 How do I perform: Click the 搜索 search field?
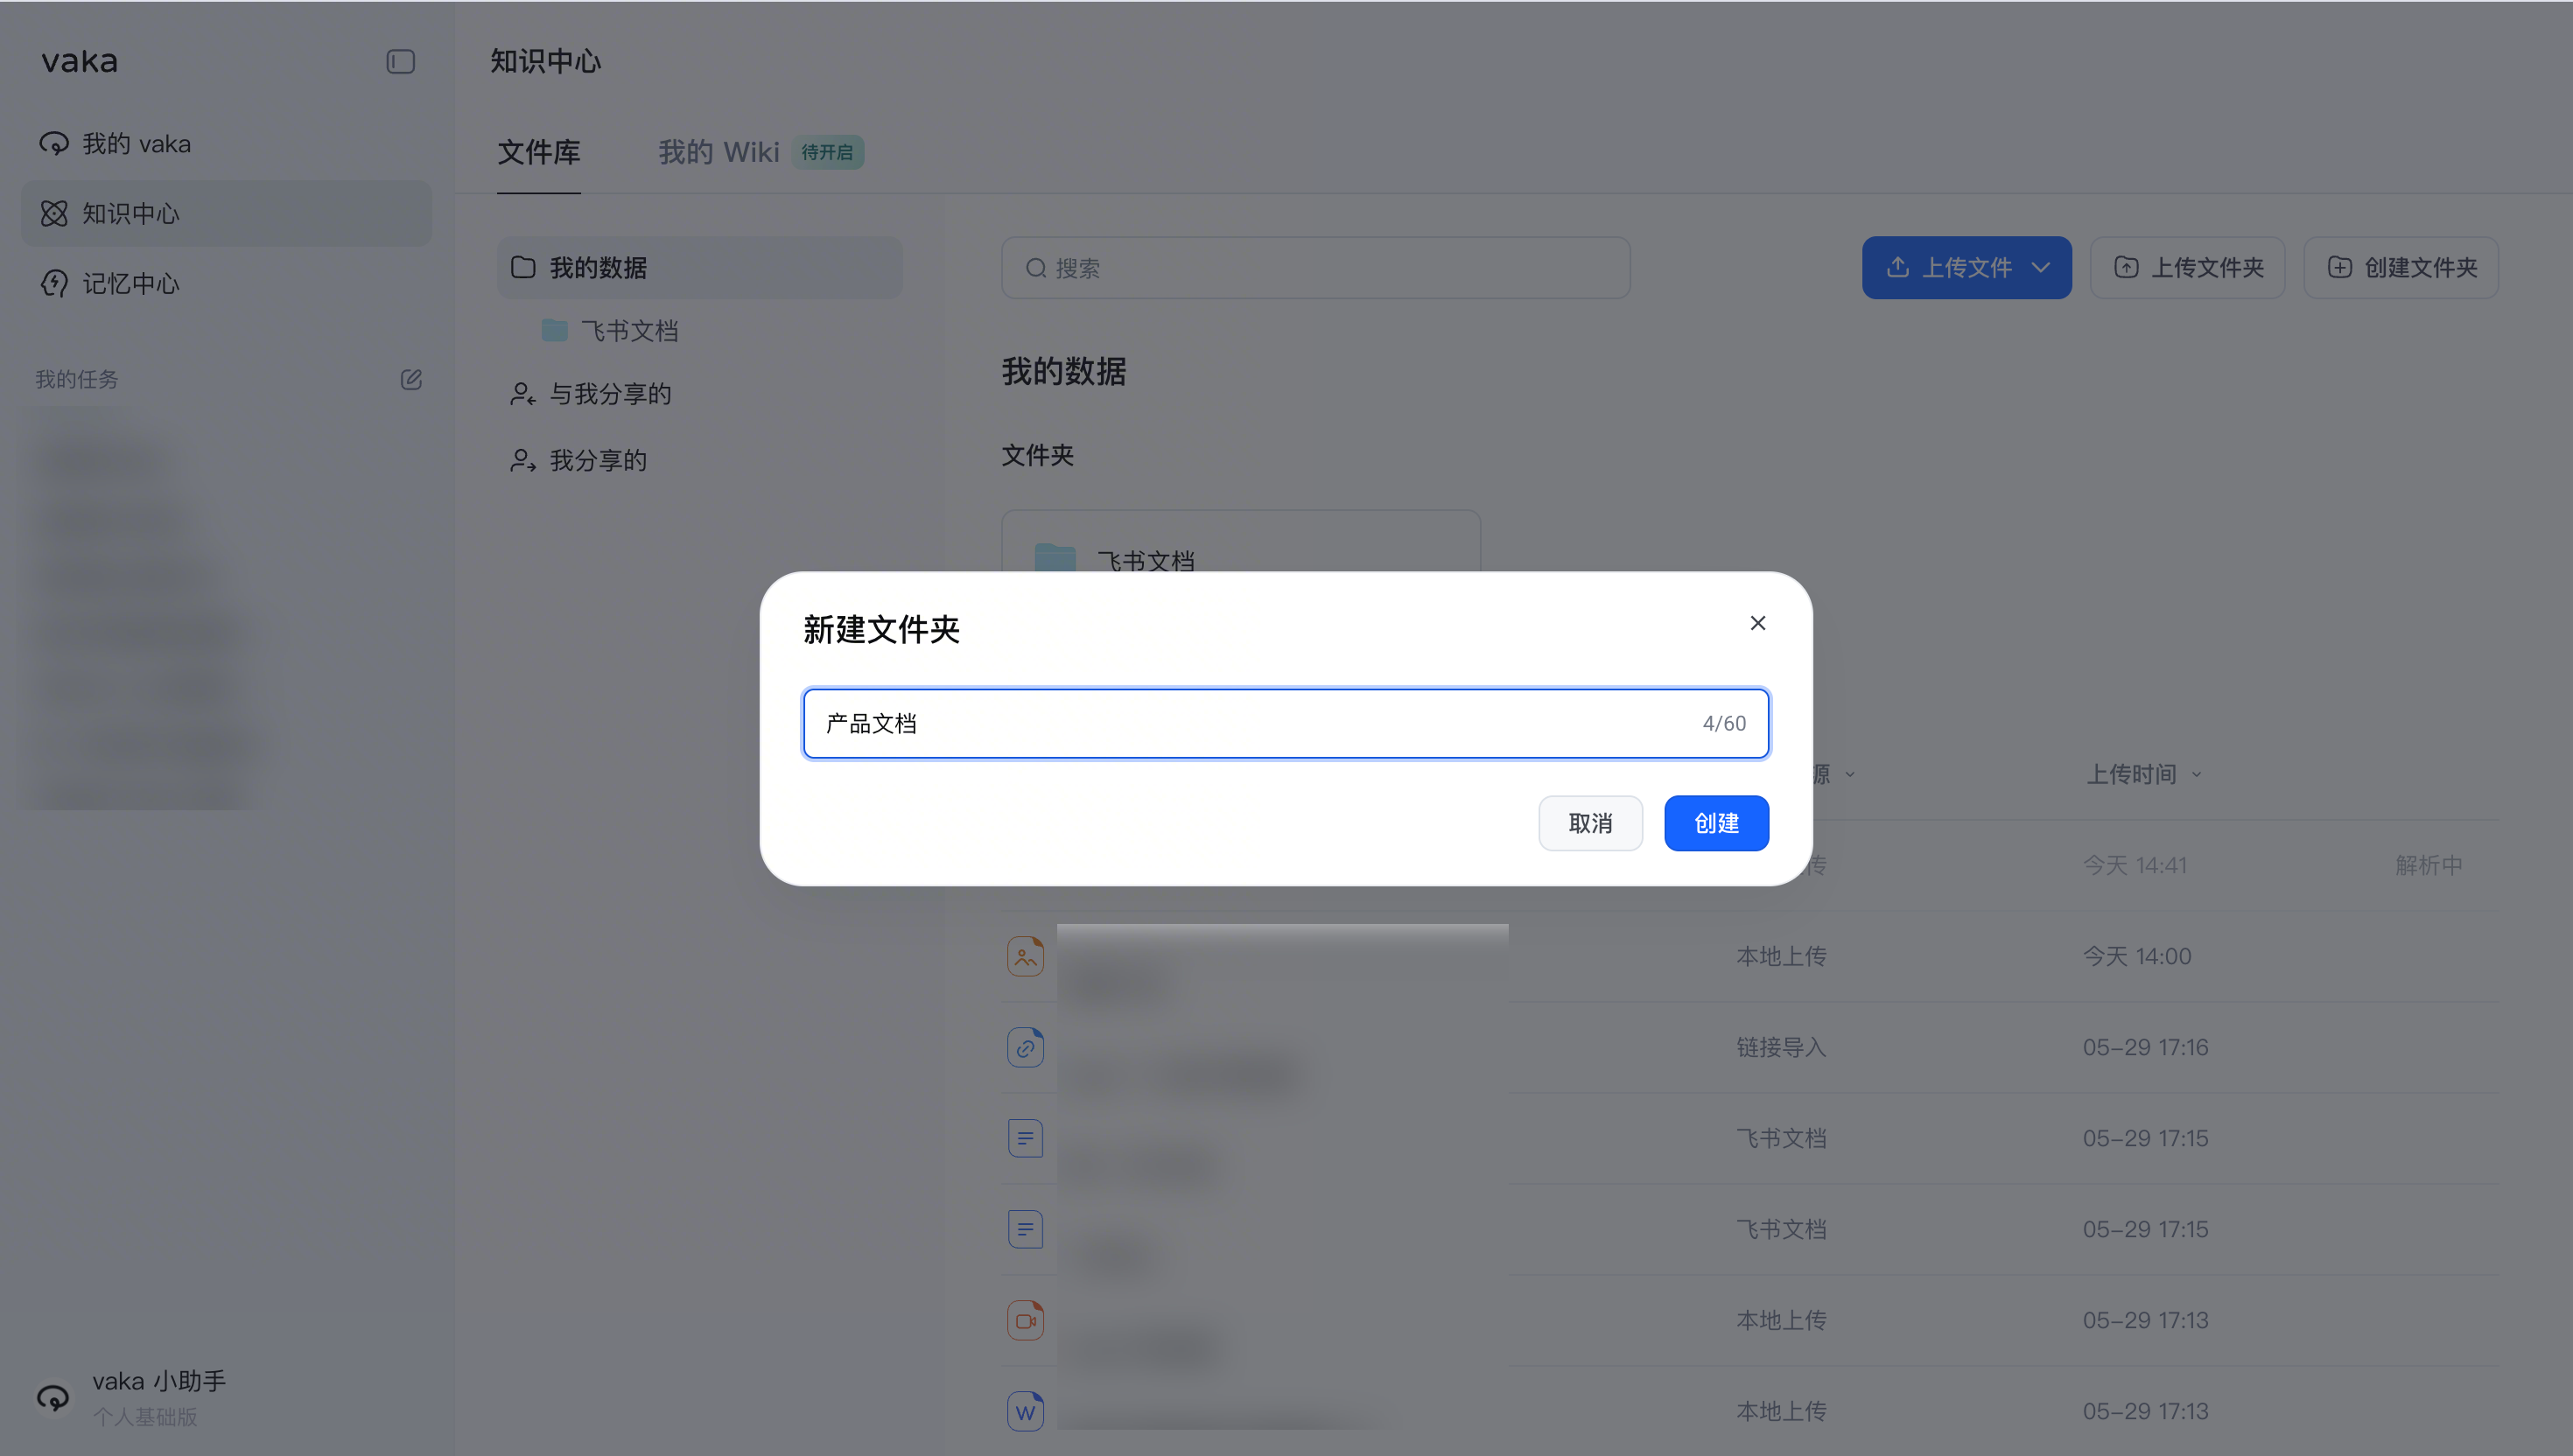pyautogui.click(x=1315, y=268)
